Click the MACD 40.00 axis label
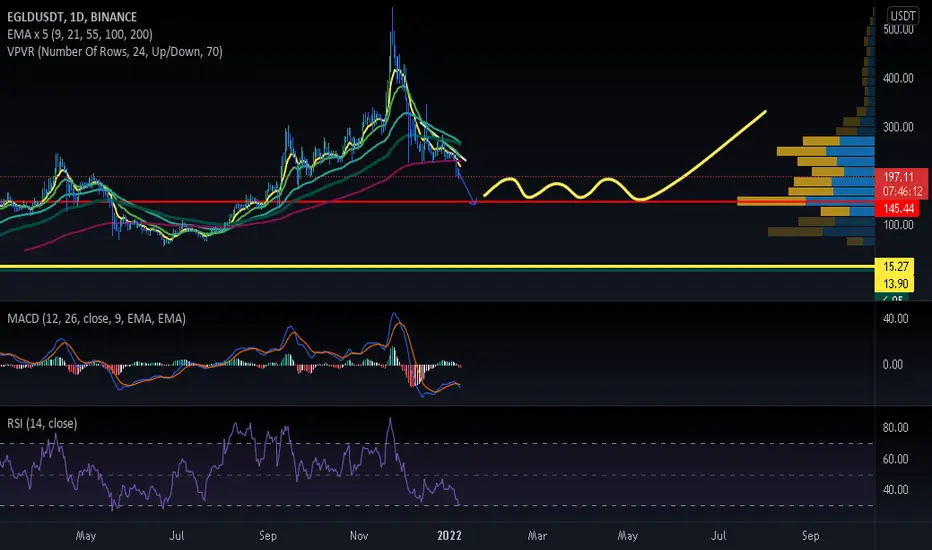This screenshot has height=550, width=932. 895,319
